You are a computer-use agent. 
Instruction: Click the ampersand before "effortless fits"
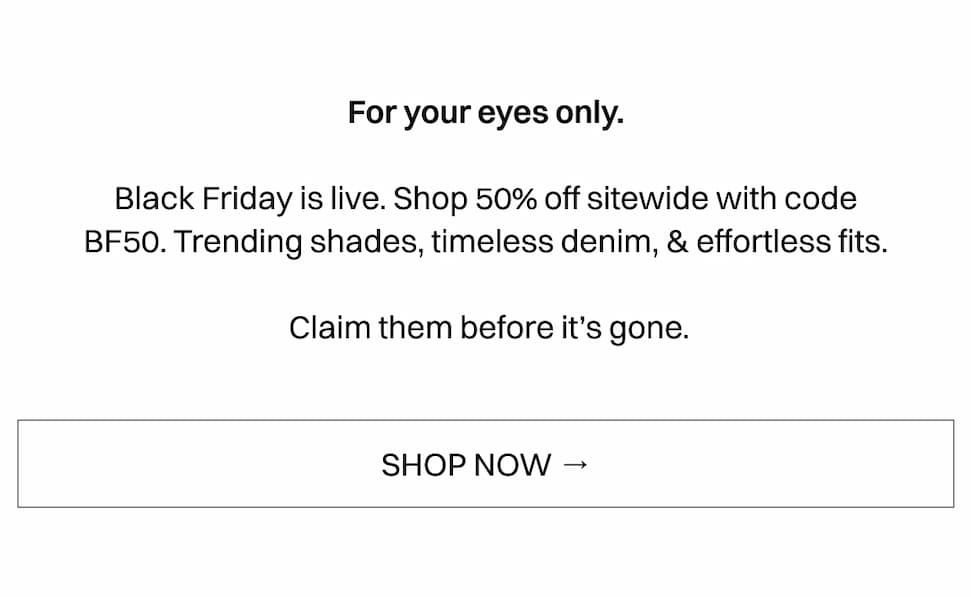(x=677, y=243)
